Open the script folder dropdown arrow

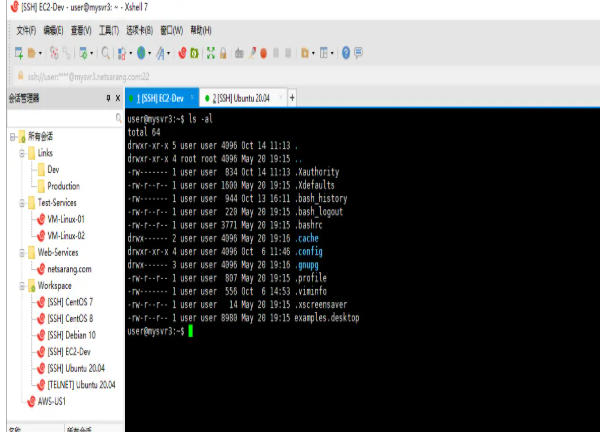pos(313,53)
